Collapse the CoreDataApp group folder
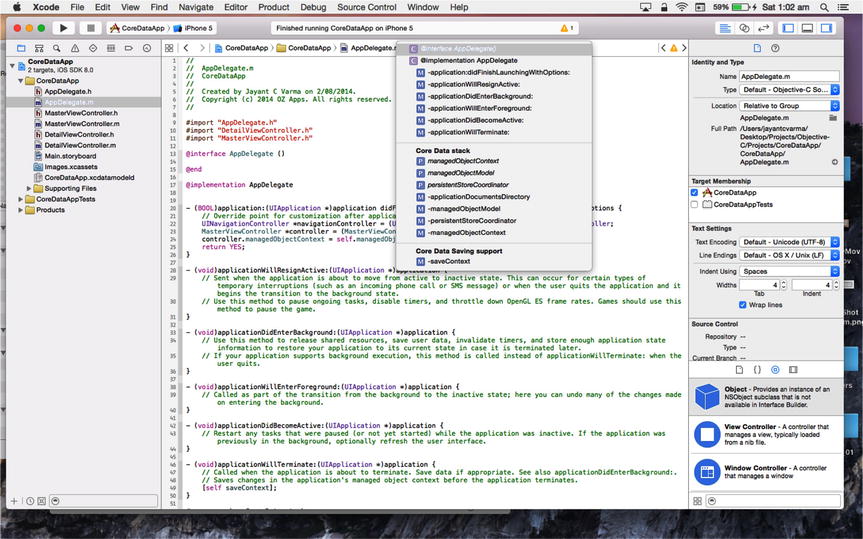863x539 pixels. point(20,81)
